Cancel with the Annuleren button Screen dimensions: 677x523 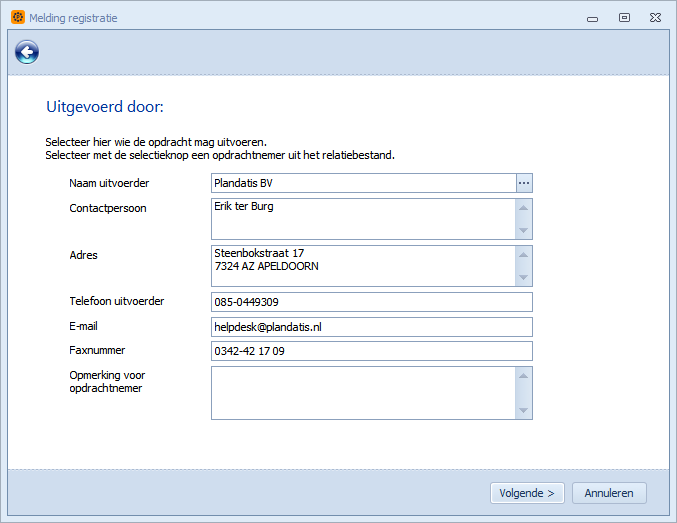(x=609, y=493)
